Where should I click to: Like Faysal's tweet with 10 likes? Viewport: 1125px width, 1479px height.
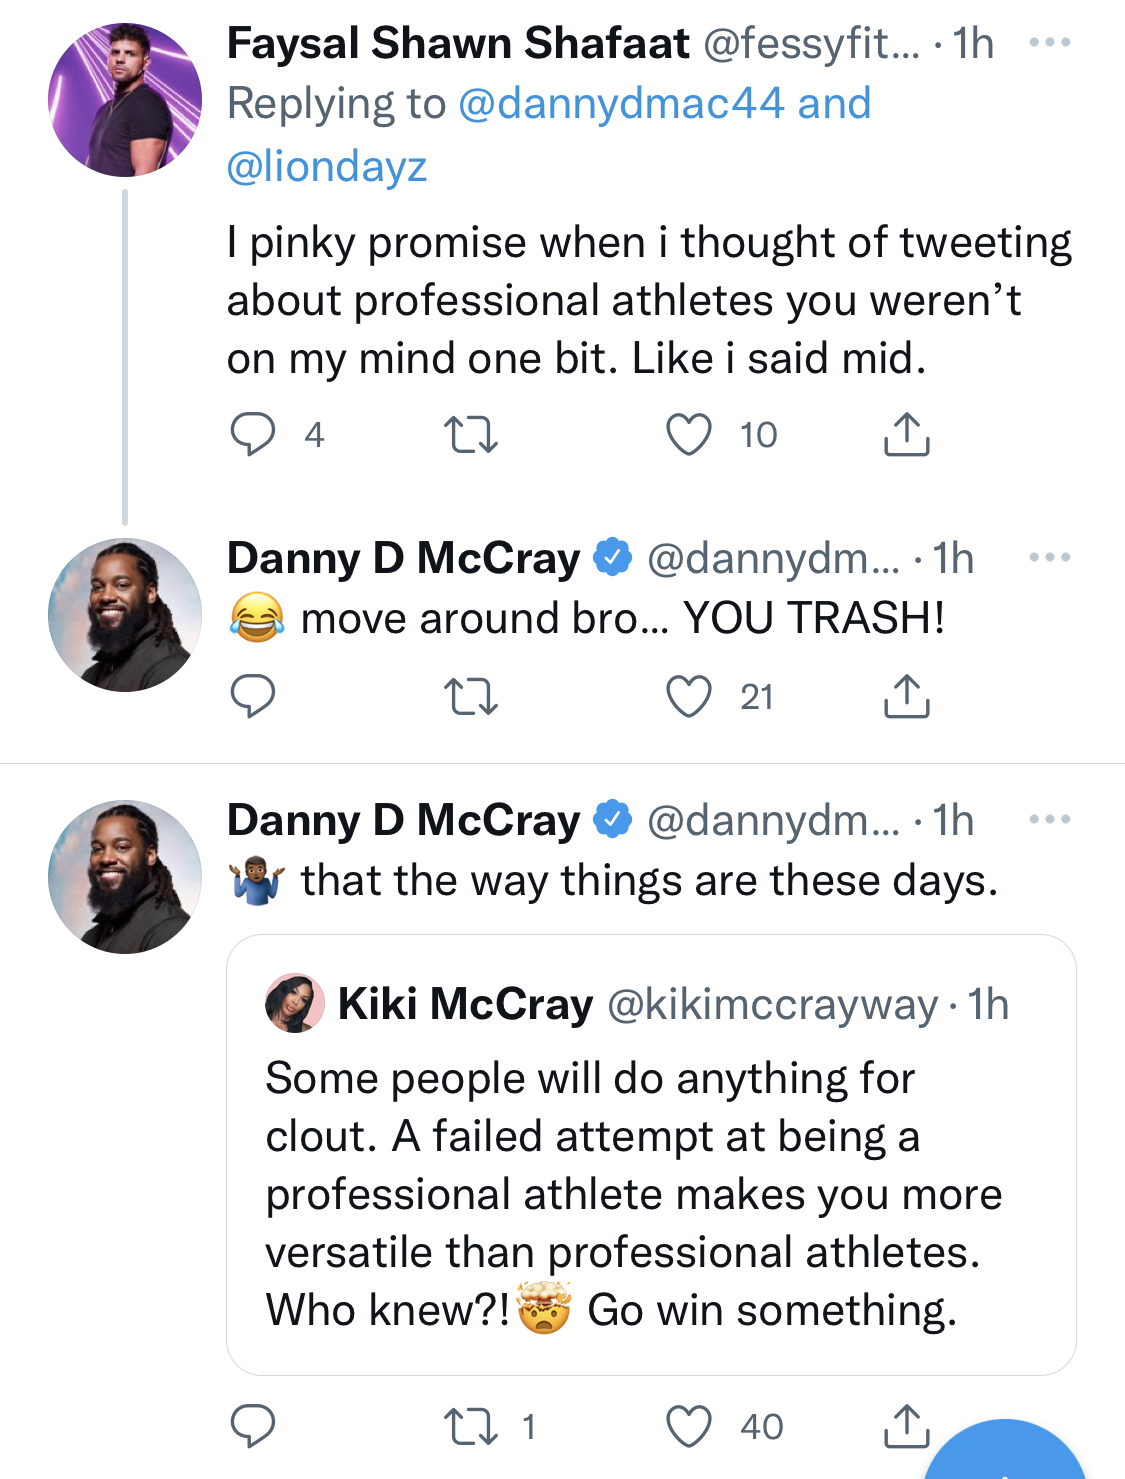(x=689, y=435)
